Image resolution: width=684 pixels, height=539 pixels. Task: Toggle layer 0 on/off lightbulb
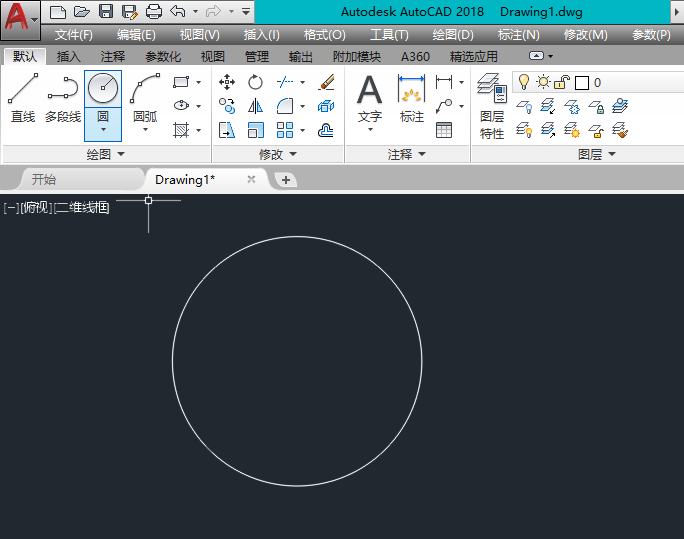tap(523, 82)
